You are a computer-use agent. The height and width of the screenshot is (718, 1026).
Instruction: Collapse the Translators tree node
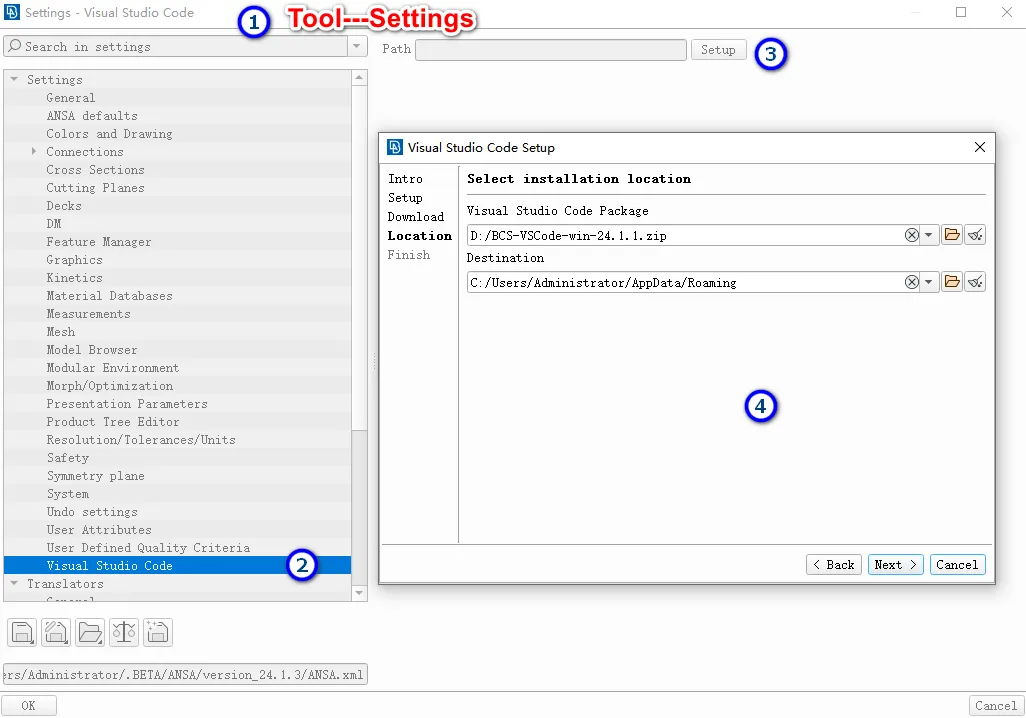tap(14, 583)
